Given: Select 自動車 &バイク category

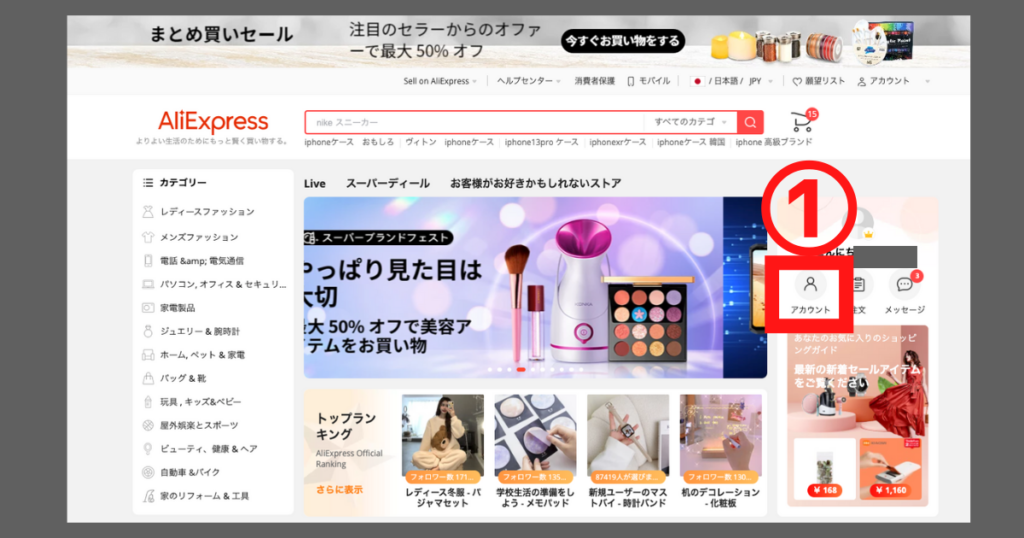Looking at the screenshot, I should (x=190, y=472).
